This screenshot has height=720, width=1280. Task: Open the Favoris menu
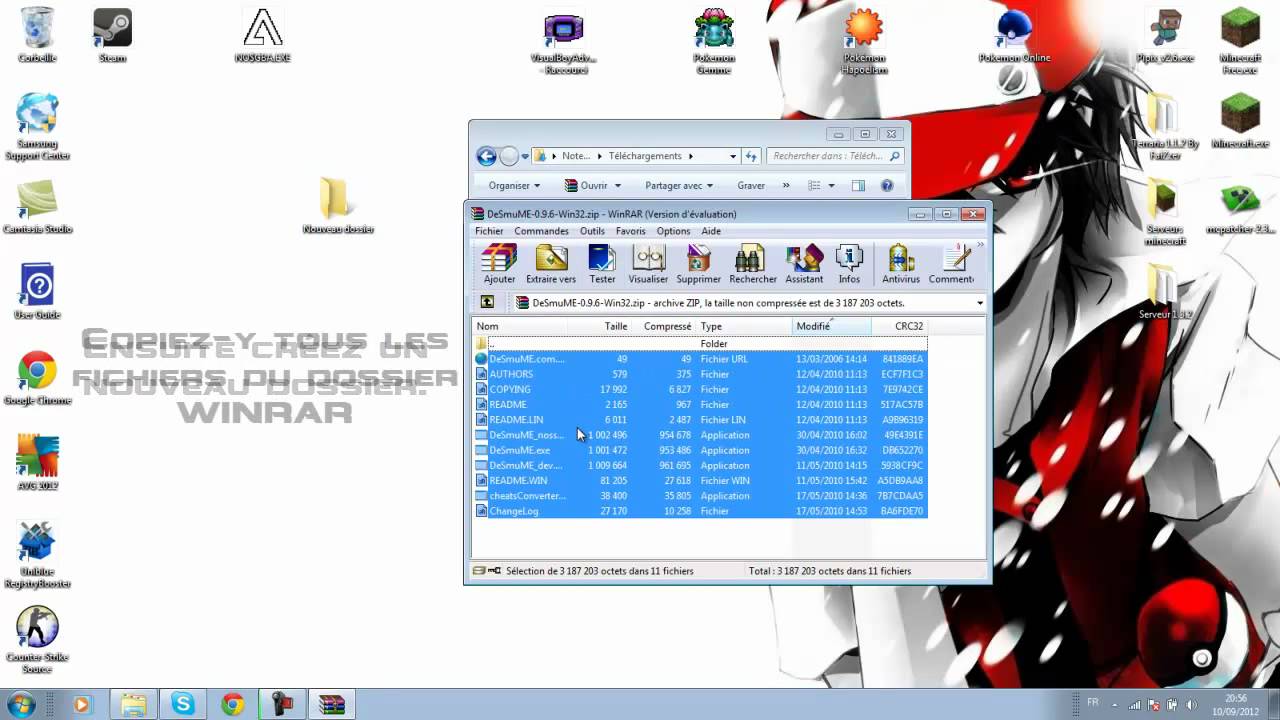(630, 231)
